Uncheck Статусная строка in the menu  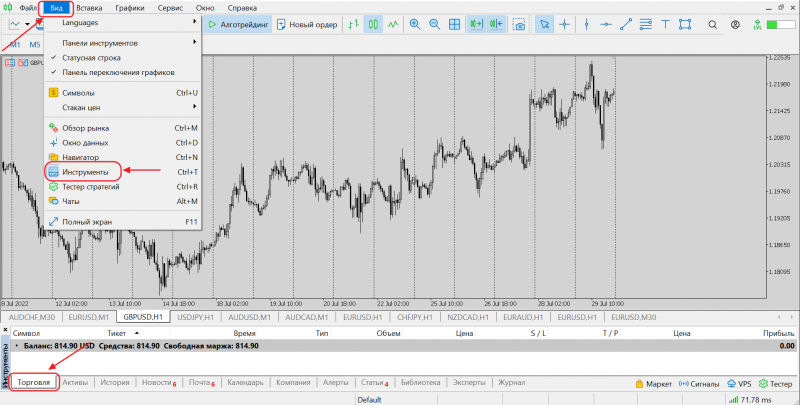123,58
